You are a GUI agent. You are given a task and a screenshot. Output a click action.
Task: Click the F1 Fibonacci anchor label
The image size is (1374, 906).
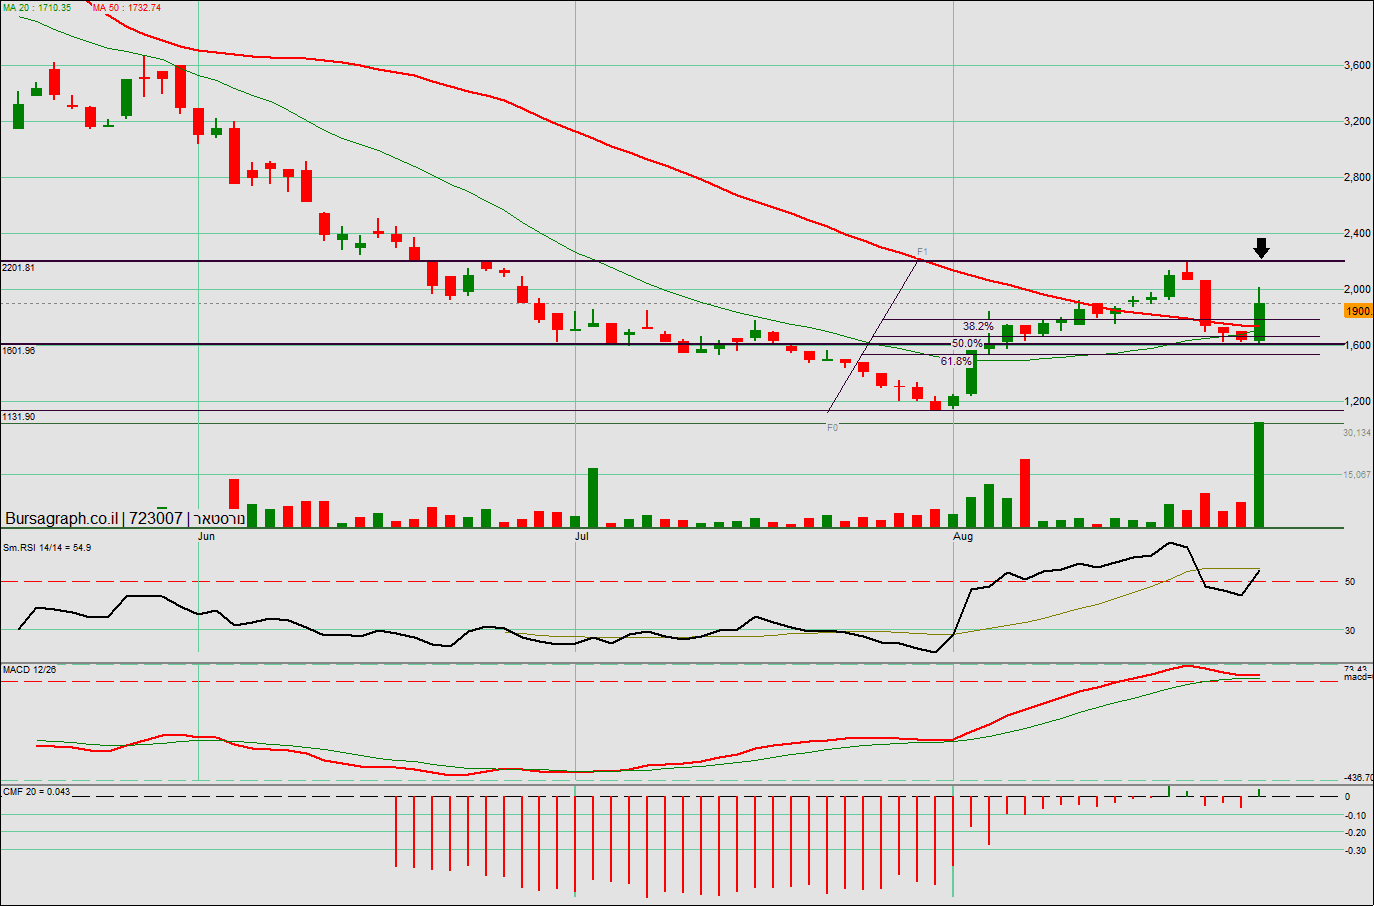tap(922, 252)
